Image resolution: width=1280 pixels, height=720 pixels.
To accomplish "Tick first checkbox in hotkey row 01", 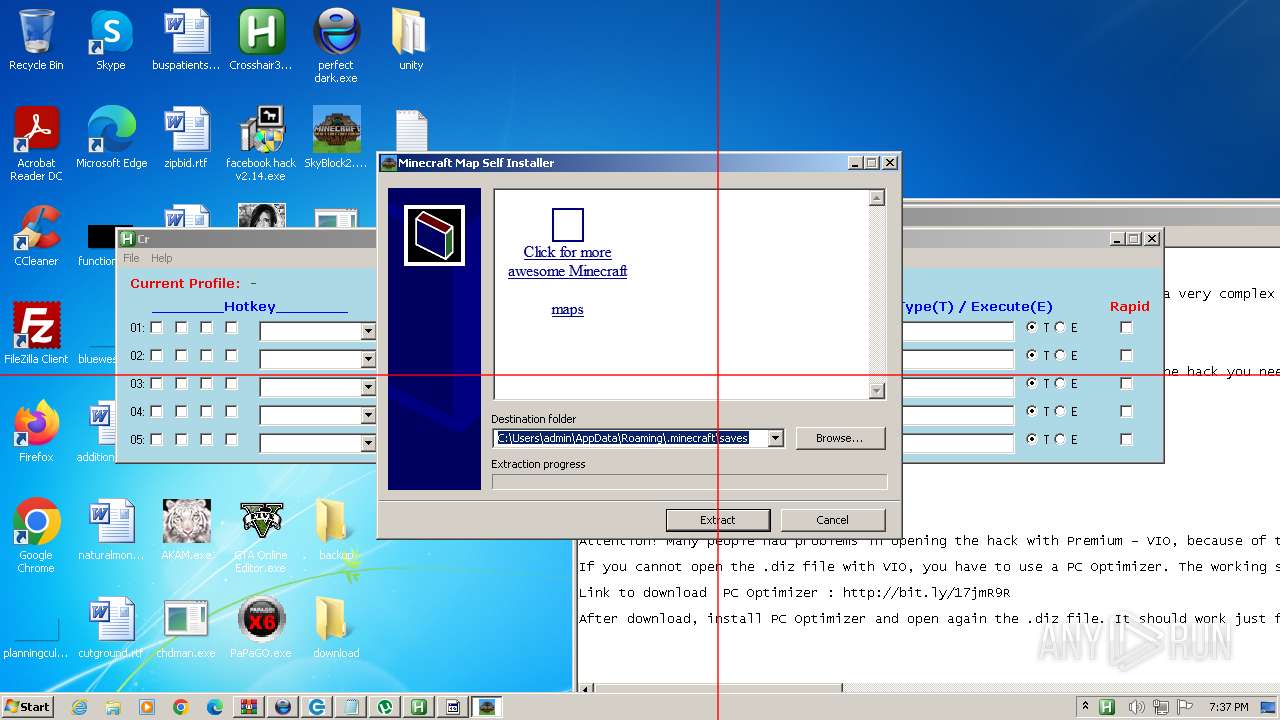I will click(x=156, y=327).
